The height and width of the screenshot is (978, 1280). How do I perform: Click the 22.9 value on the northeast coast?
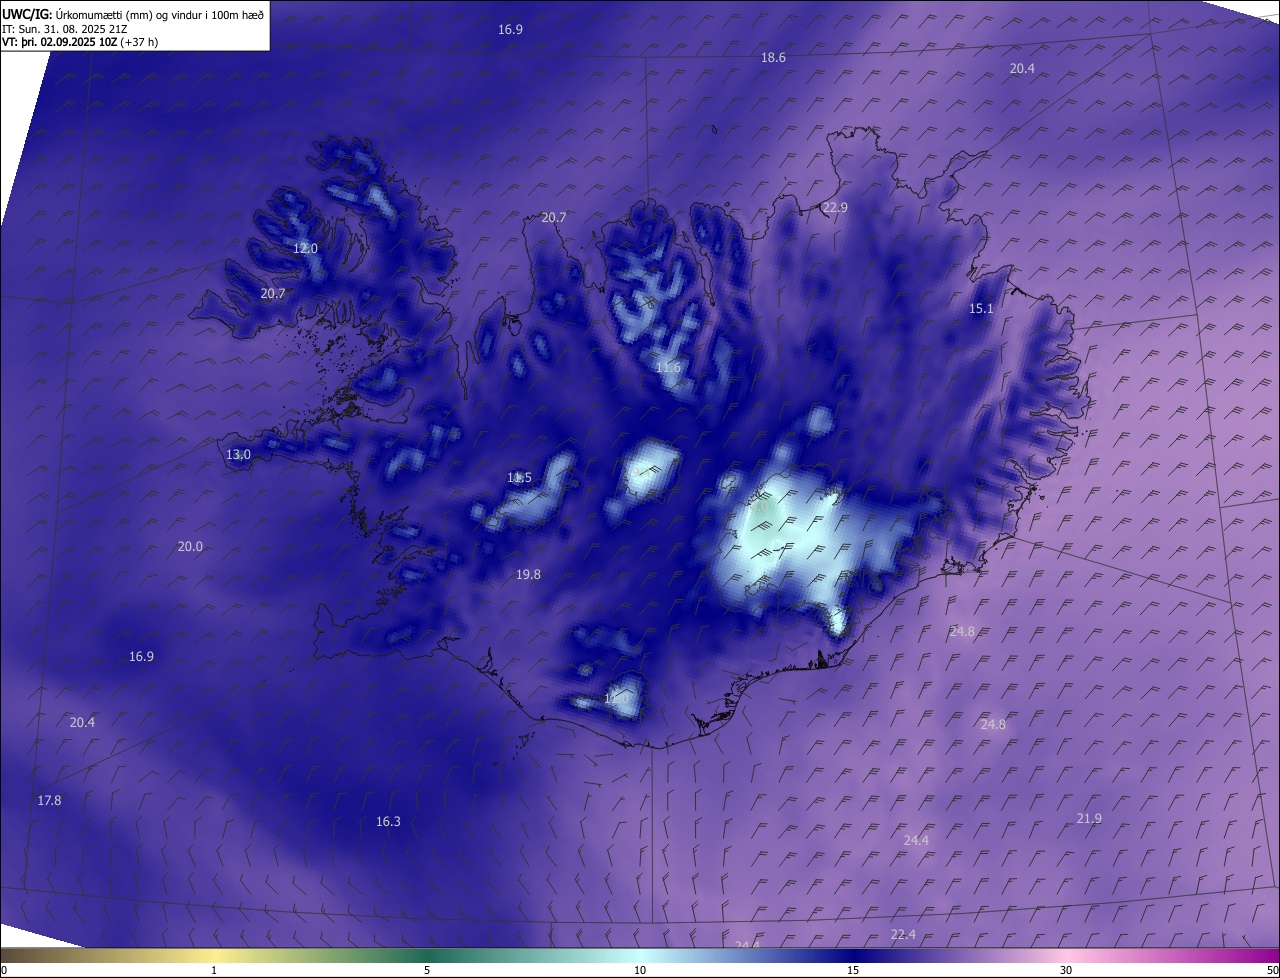[834, 208]
